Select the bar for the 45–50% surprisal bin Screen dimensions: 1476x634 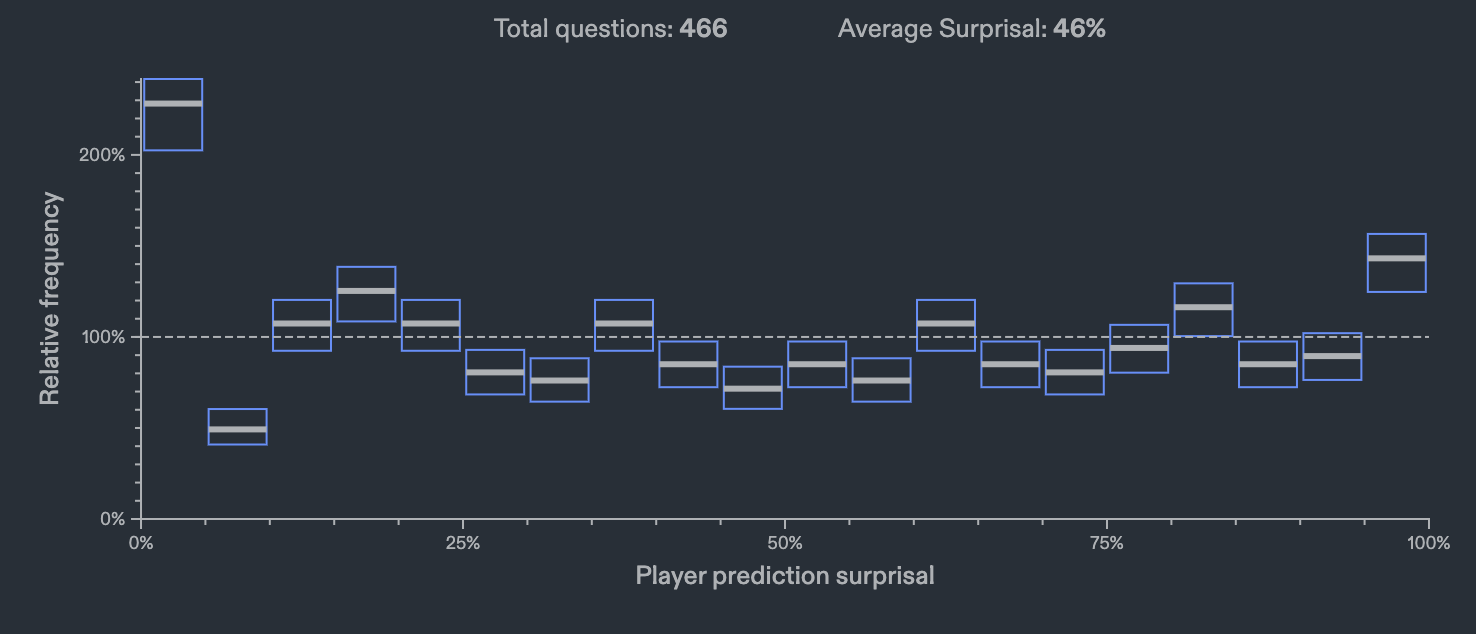coord(752,388)
